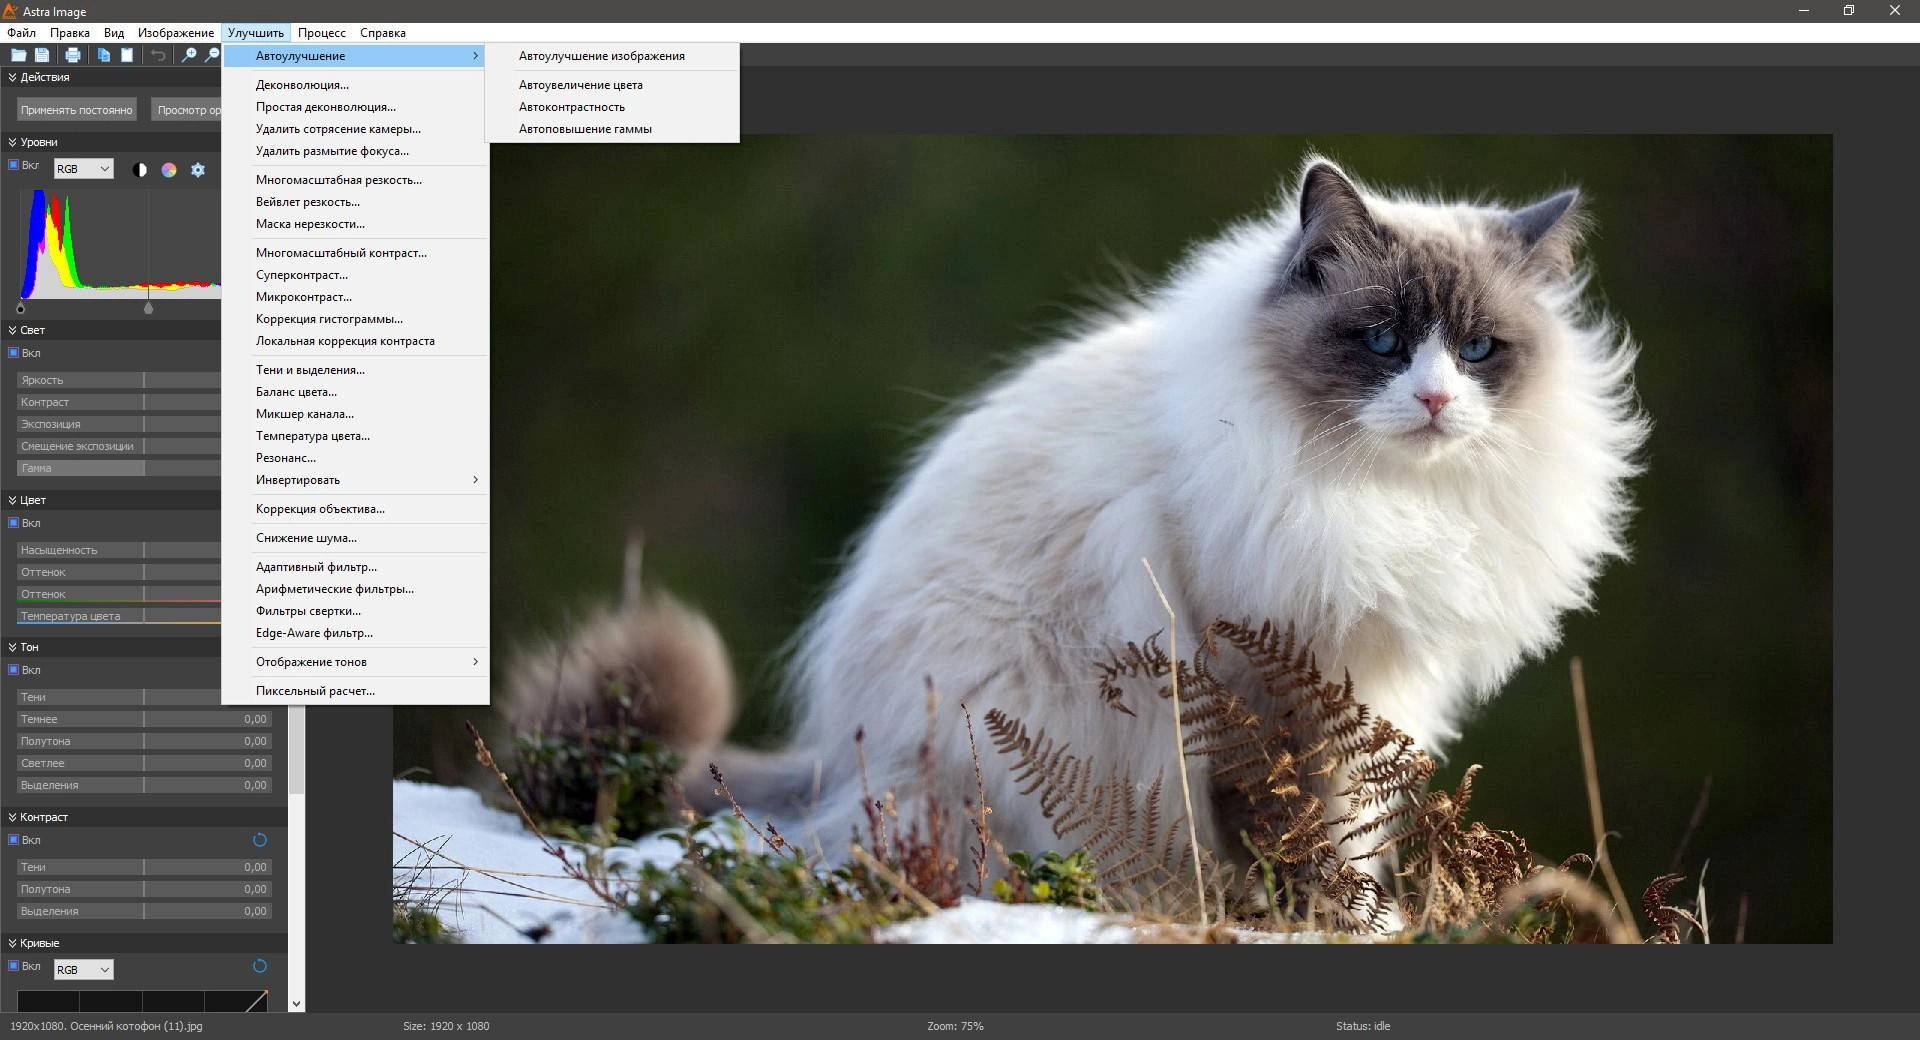Open Levels settings with the gear icon

click(198, 170)
